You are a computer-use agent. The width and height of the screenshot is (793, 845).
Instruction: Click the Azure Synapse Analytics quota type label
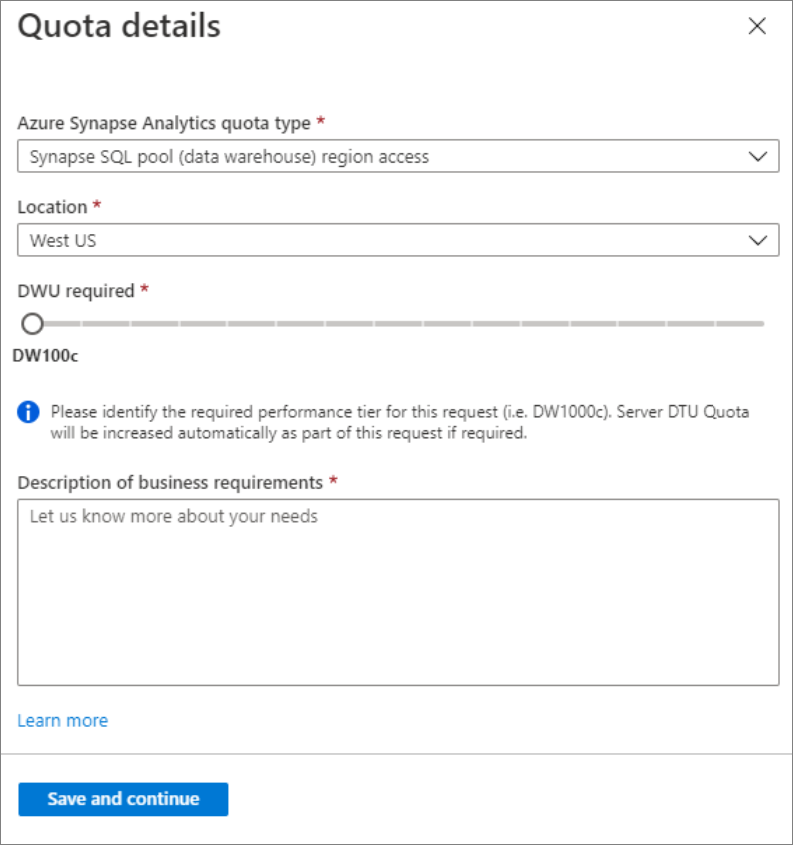coord(164,123)
